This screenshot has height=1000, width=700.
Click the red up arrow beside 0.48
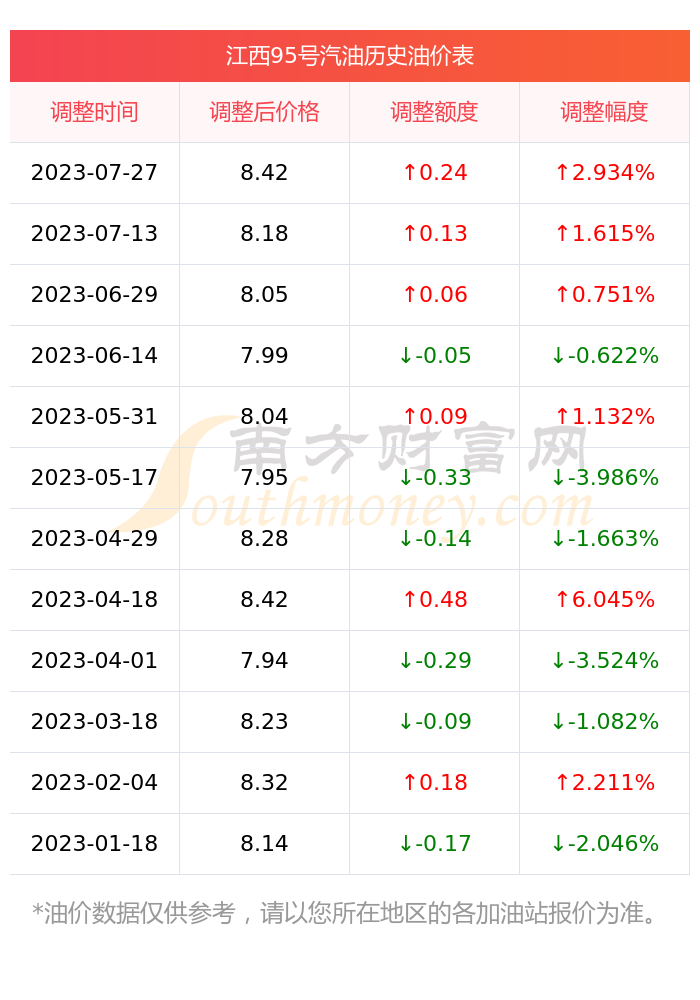(x=410, y=599)
